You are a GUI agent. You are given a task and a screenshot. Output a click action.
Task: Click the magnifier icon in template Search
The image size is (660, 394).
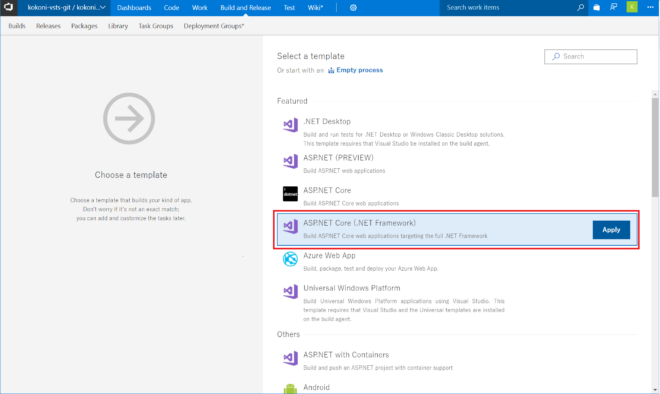(556, 56)
